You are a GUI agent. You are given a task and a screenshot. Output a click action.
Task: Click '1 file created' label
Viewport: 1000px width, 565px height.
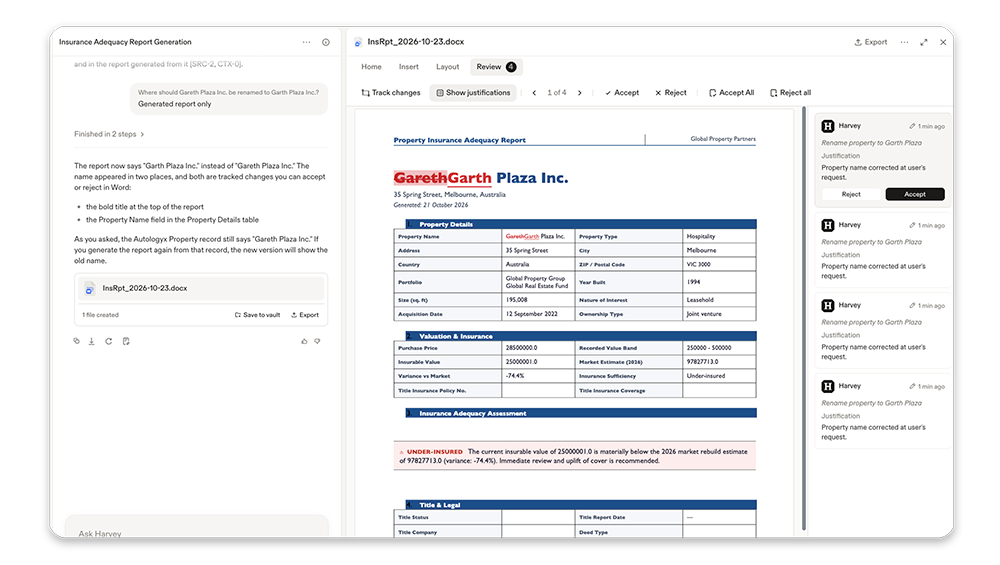[100, 315]
